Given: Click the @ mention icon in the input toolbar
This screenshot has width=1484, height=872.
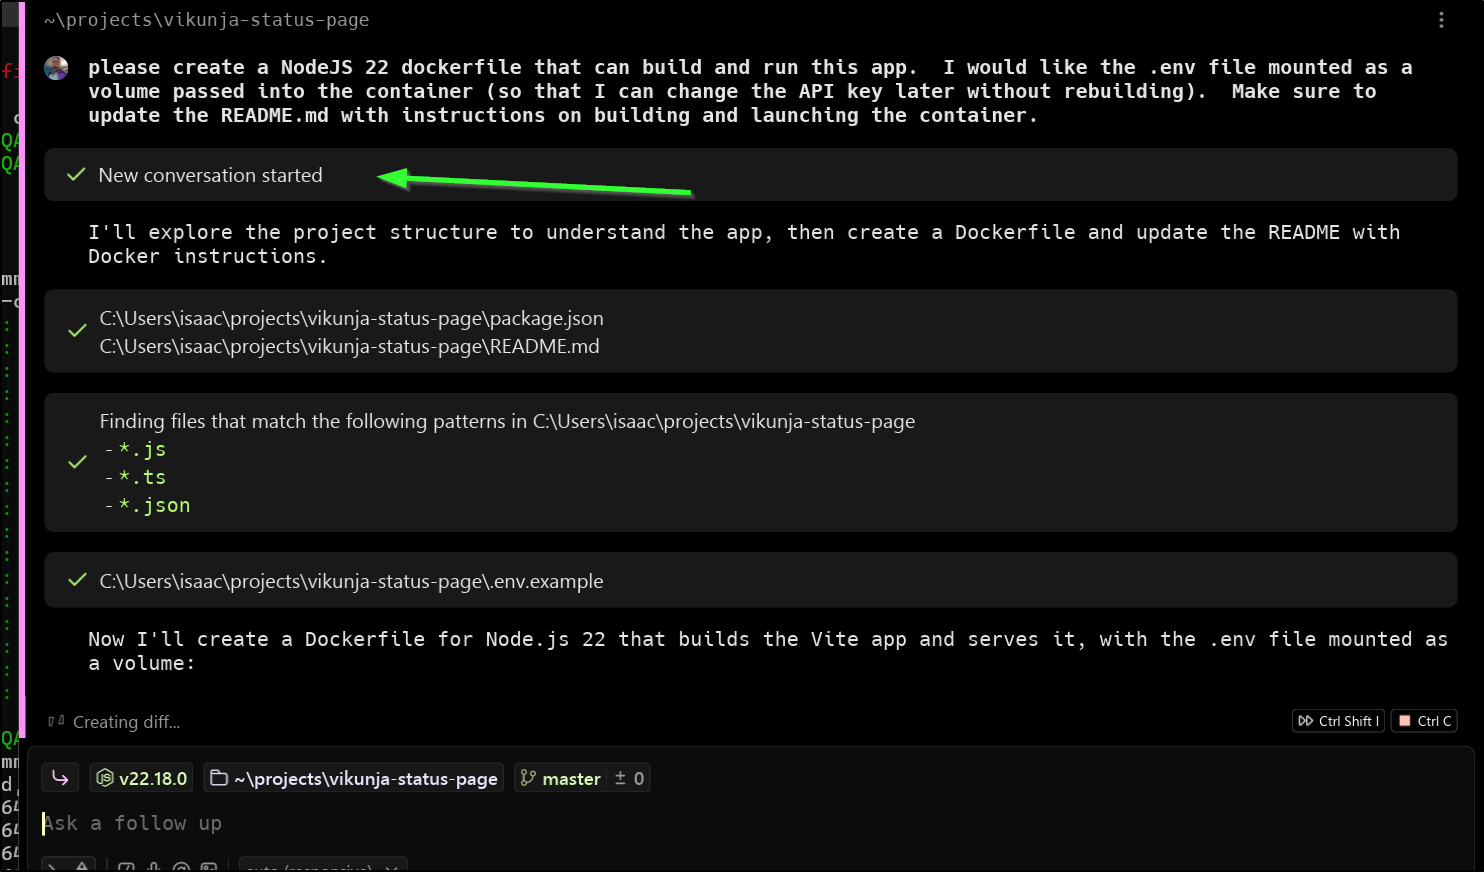Looking at the screenshot, I should click(x=181, y=866).
